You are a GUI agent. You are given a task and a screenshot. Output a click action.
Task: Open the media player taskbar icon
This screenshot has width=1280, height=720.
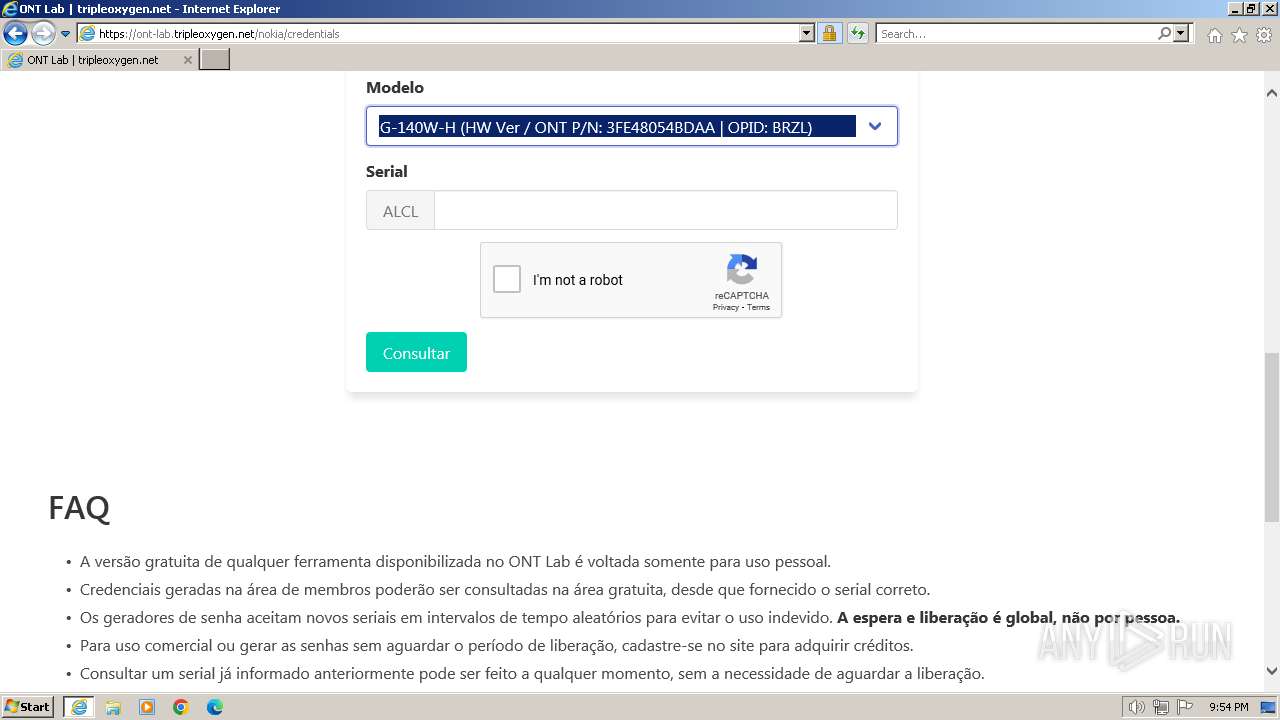click(x=147, y=707)
